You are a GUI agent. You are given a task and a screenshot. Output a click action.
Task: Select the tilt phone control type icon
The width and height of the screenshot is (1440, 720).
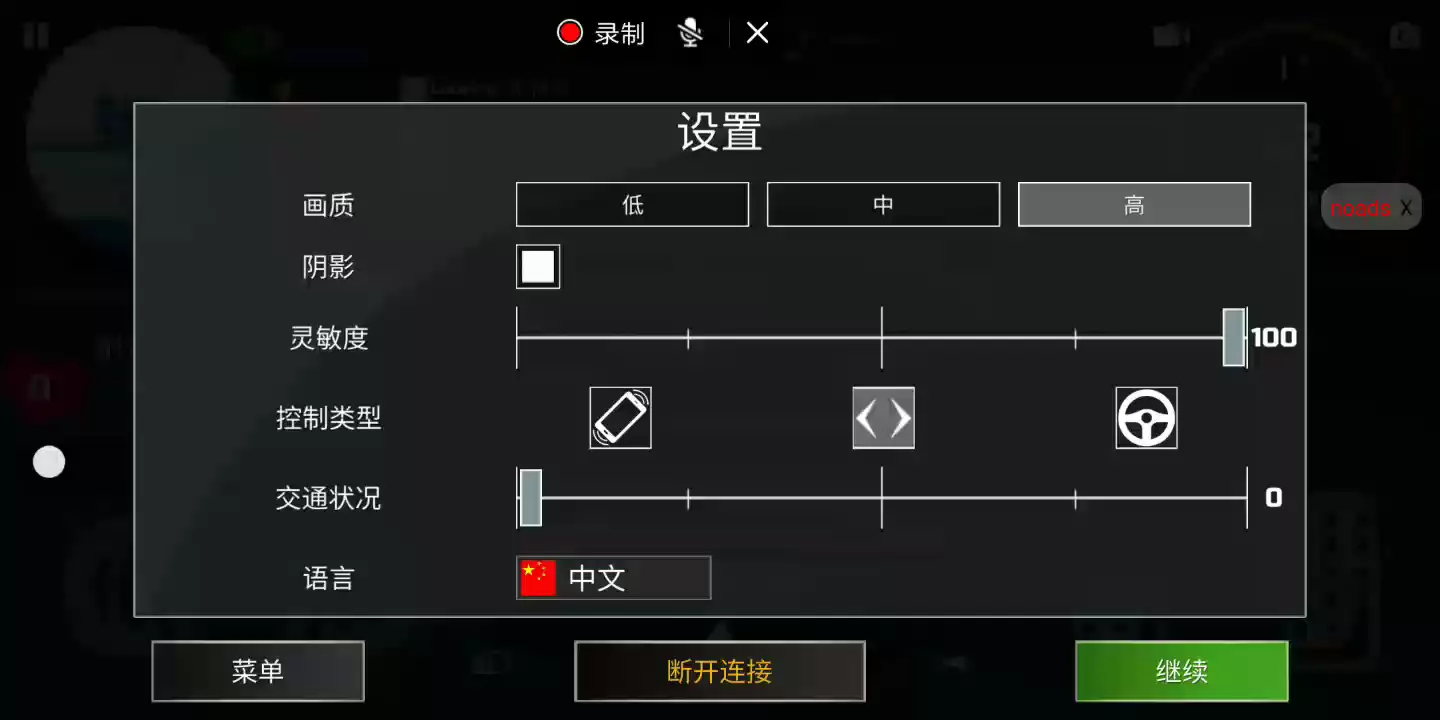click(620, 418)
